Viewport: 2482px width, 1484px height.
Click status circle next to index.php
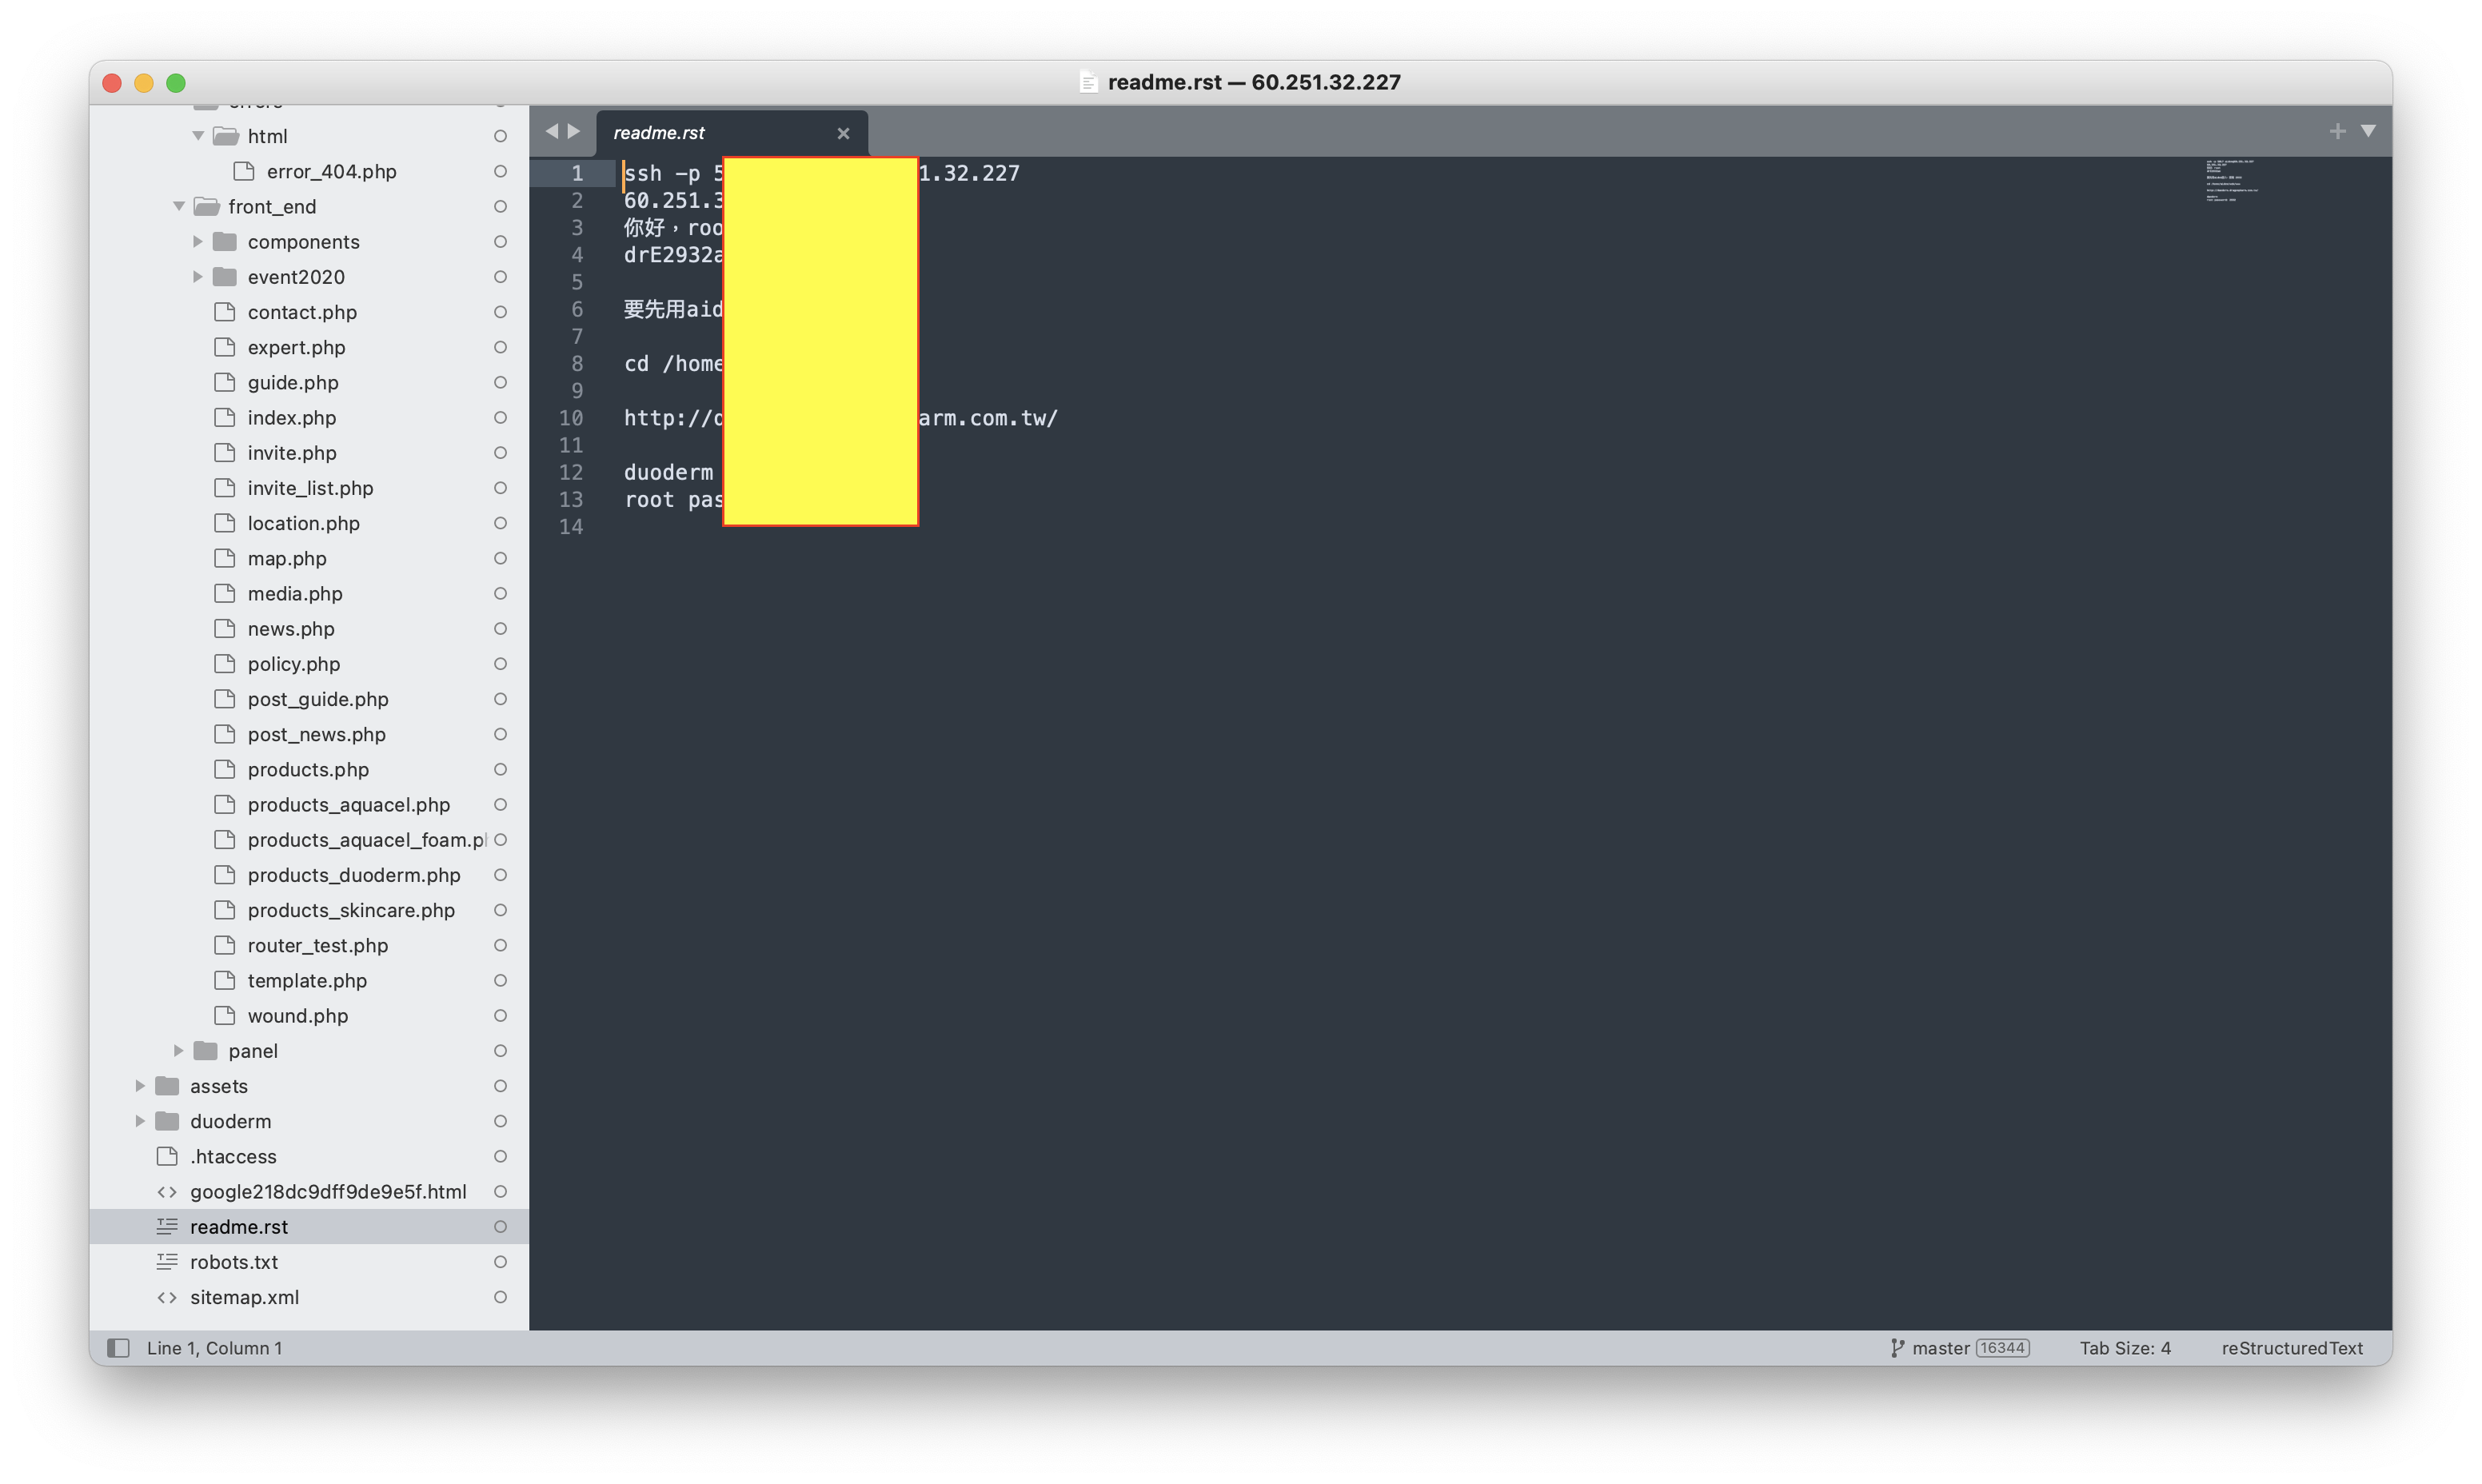coord(500,417)
